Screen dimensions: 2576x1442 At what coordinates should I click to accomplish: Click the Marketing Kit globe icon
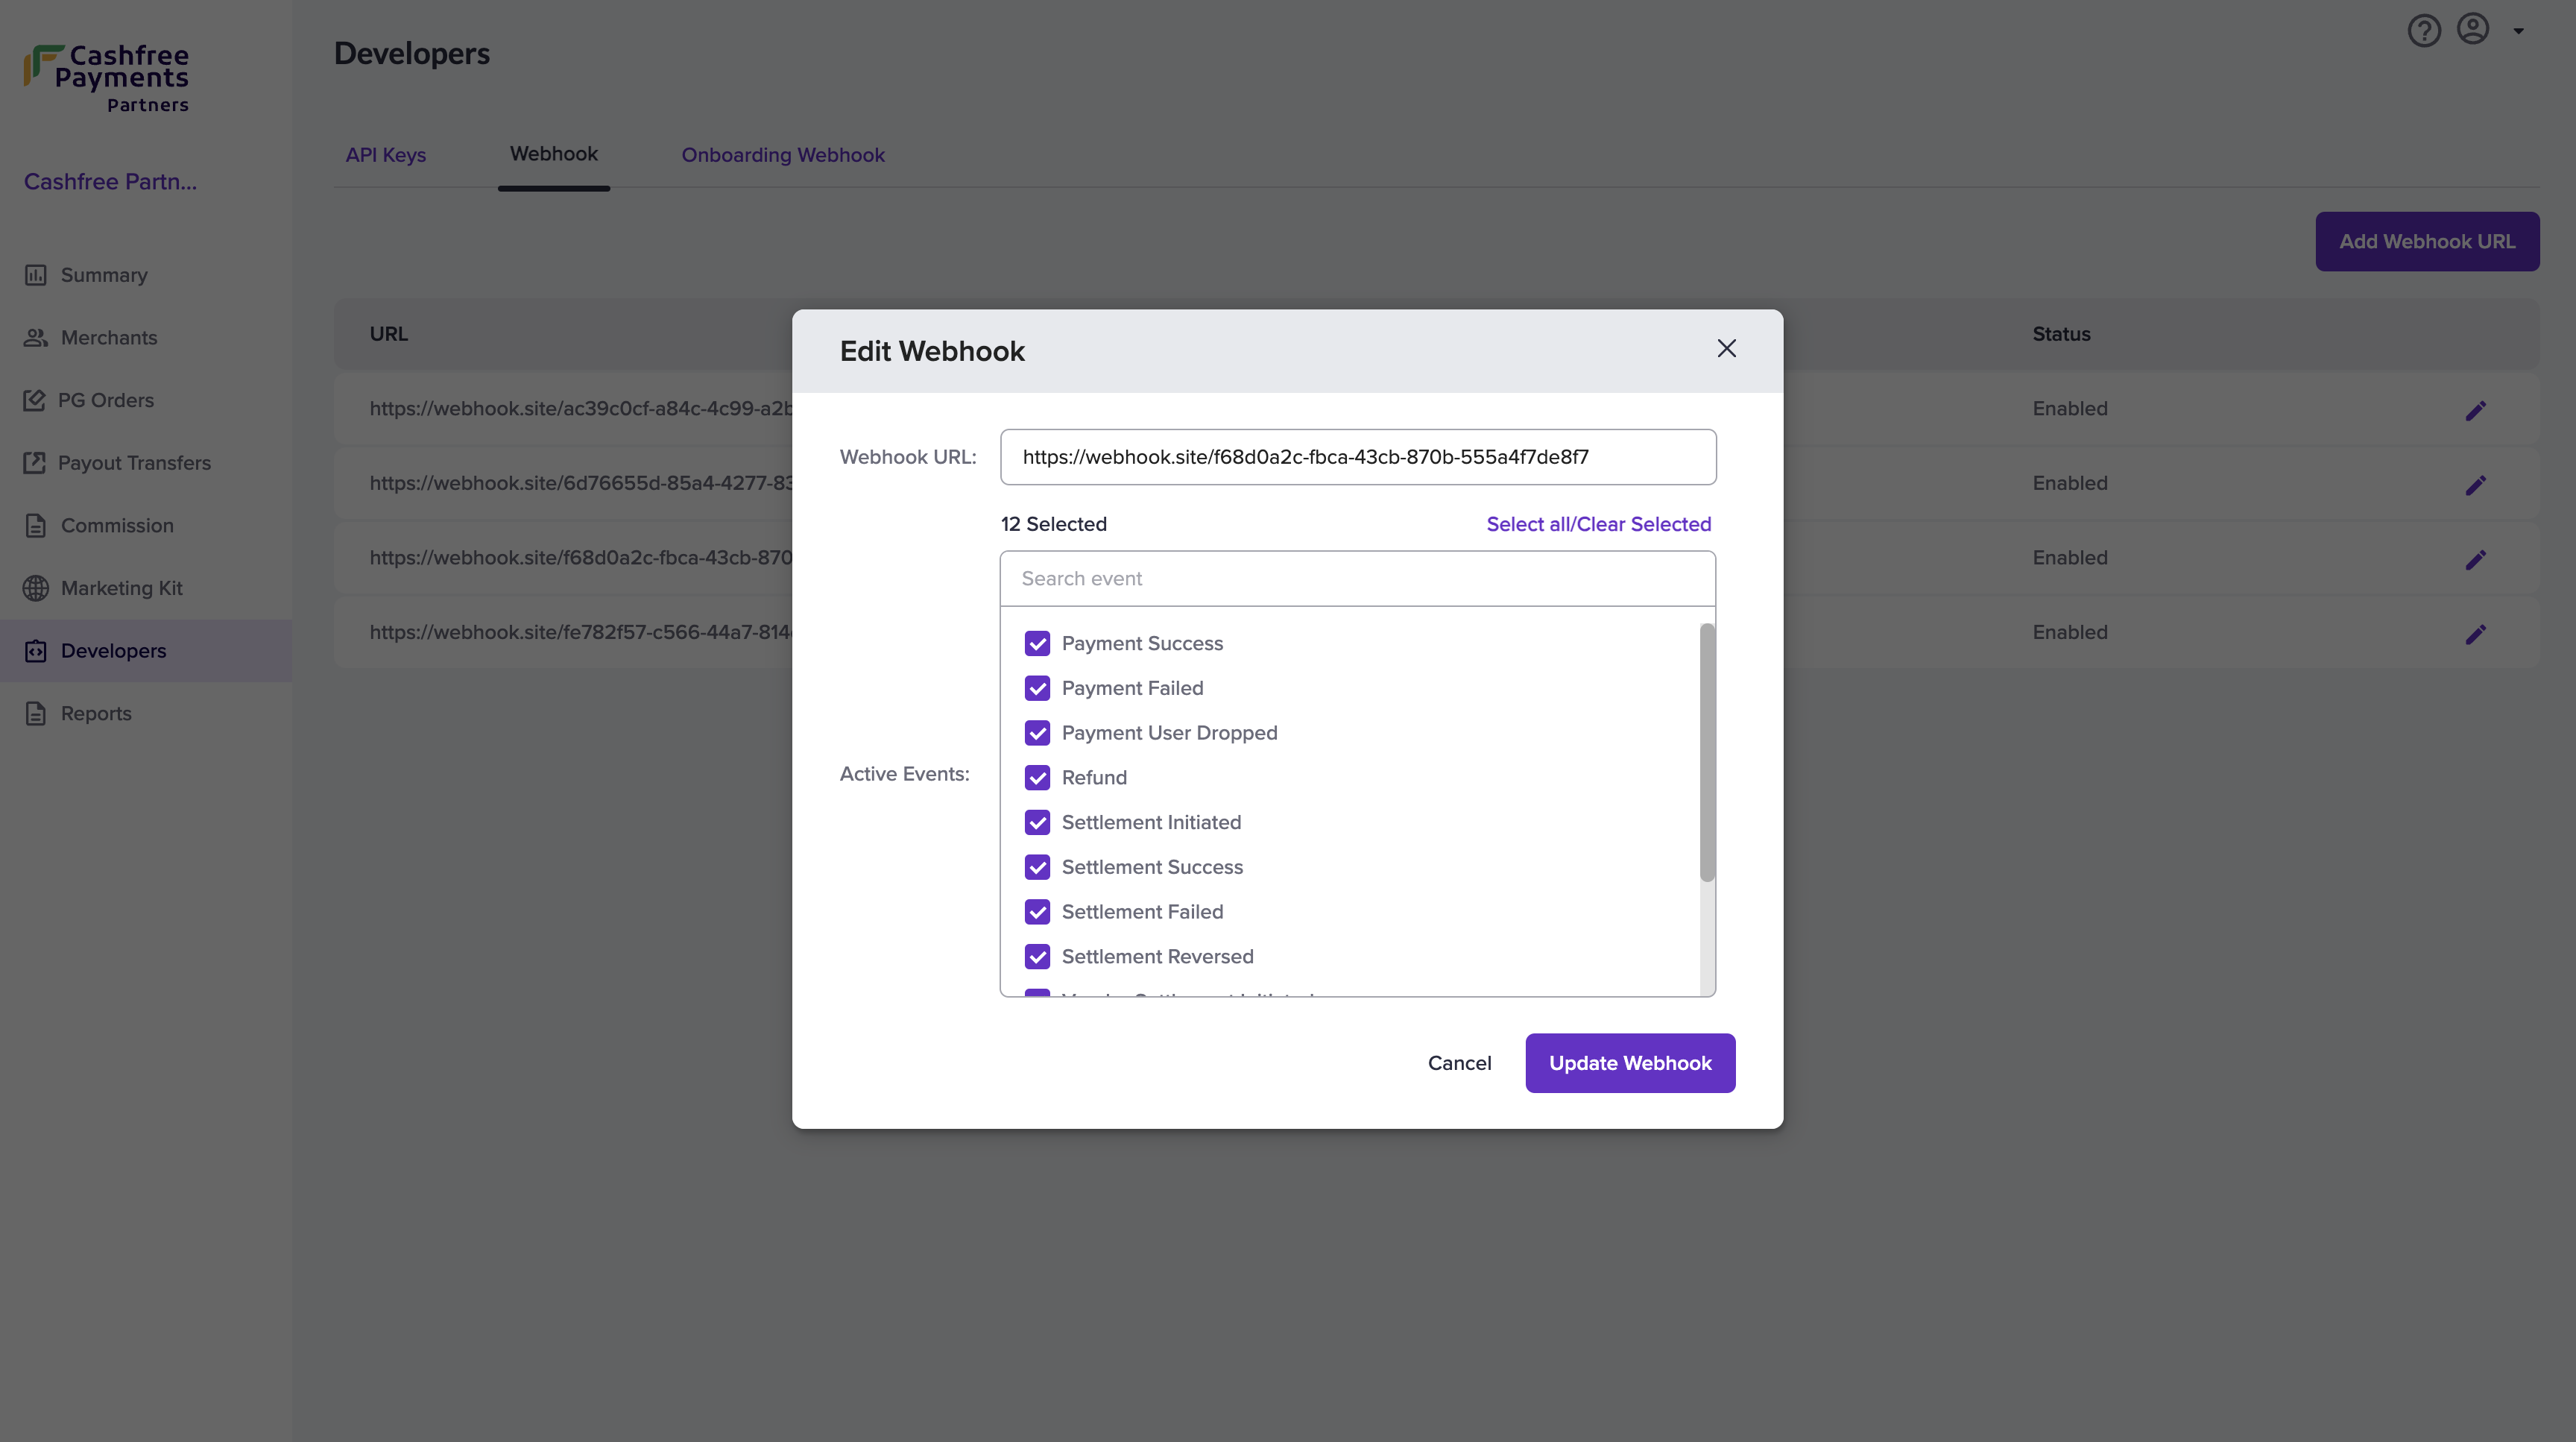[x=36, y=588]
